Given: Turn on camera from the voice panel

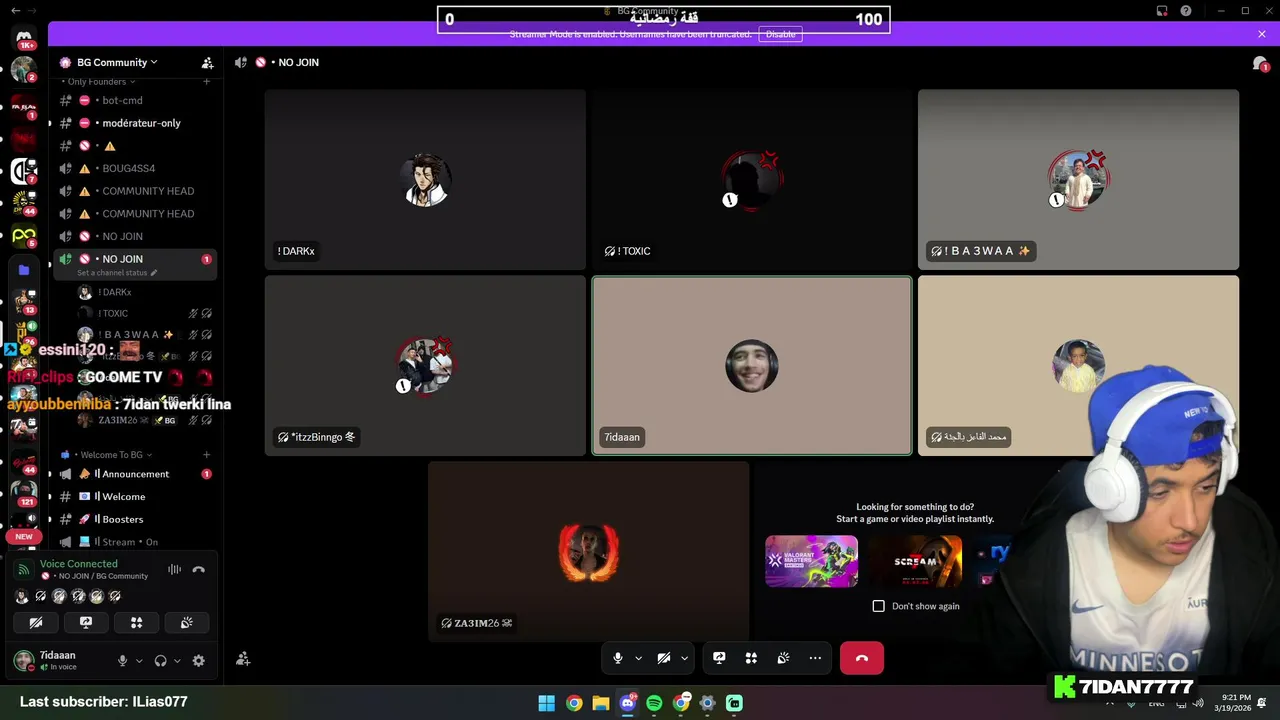Looking at the screenshot, I should [x=36, y=622].
